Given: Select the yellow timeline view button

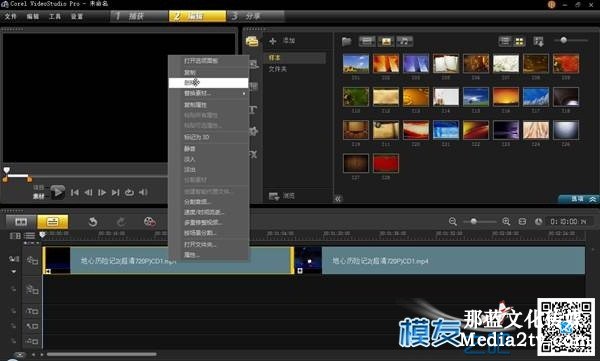Looking at the screenshot, I should click(53, 221).
